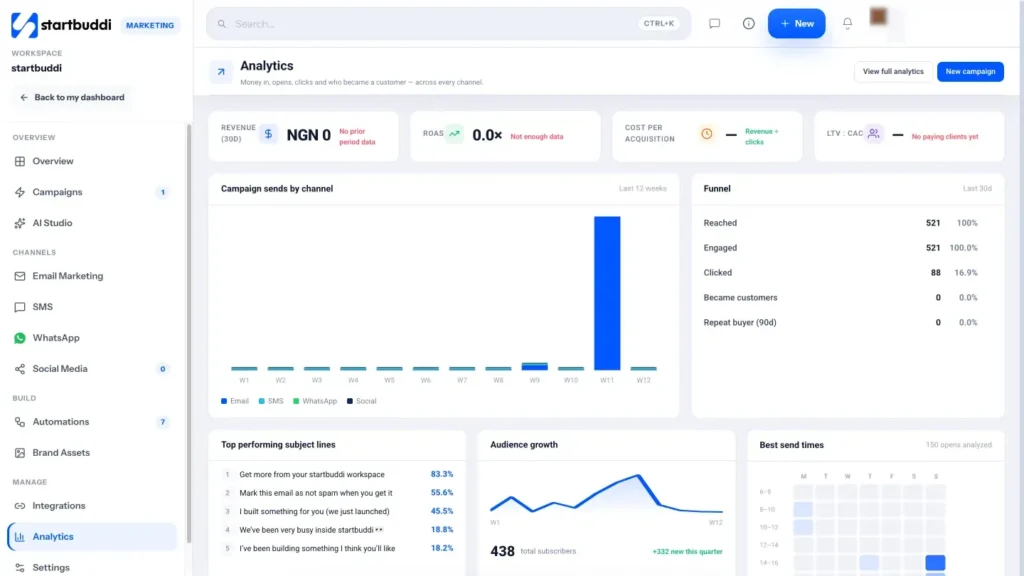Click the W9 bar in chart
1024x576 pixels.
tap(534, 366)
